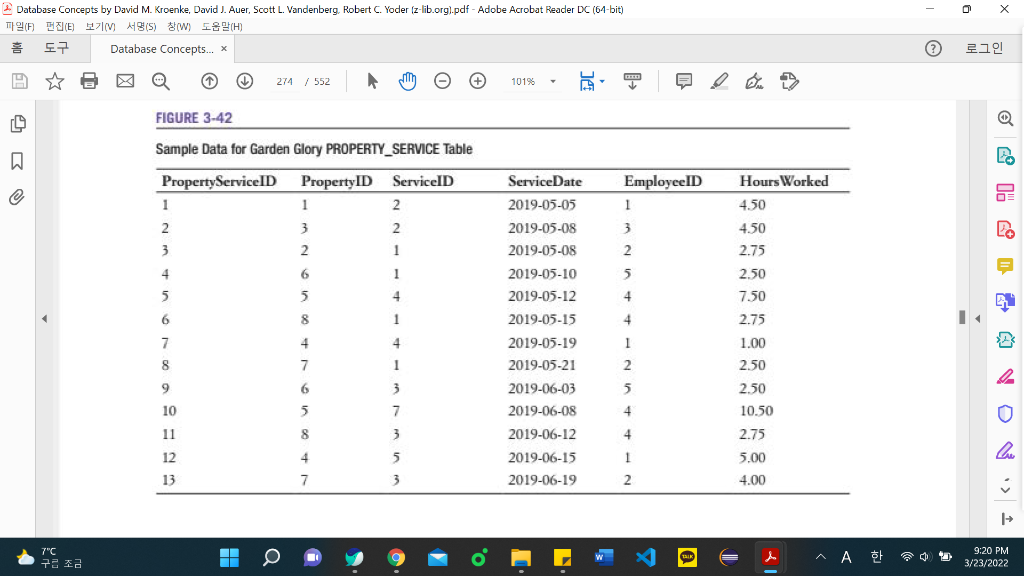
Task: Click the current page number field
Action: coord(284,82)
